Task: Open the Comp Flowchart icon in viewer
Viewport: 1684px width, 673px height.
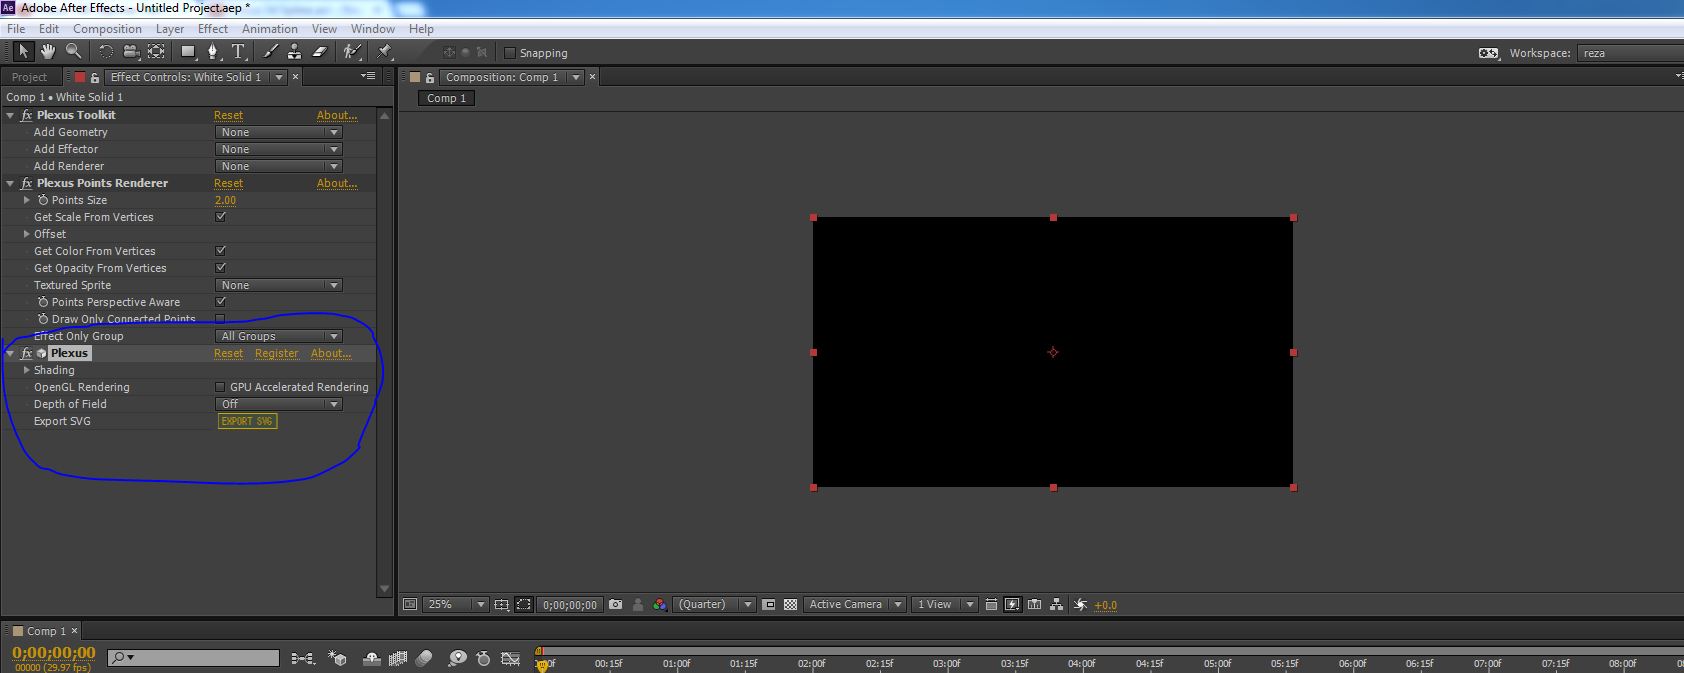Action: [1056, 604]
